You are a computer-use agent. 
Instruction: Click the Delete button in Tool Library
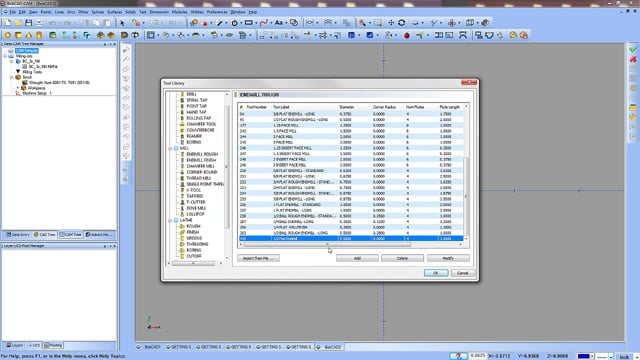click(402, 258)
